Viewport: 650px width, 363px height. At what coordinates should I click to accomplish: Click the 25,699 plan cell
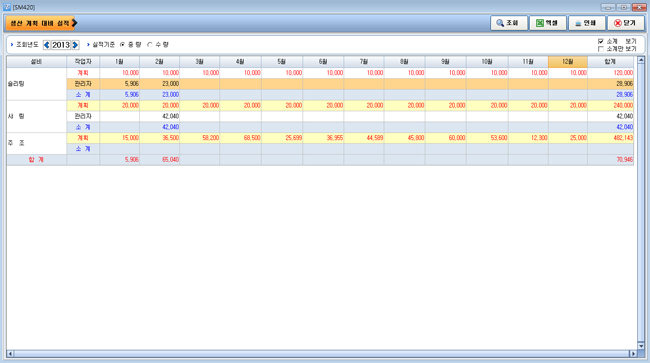tap(282, 138)
